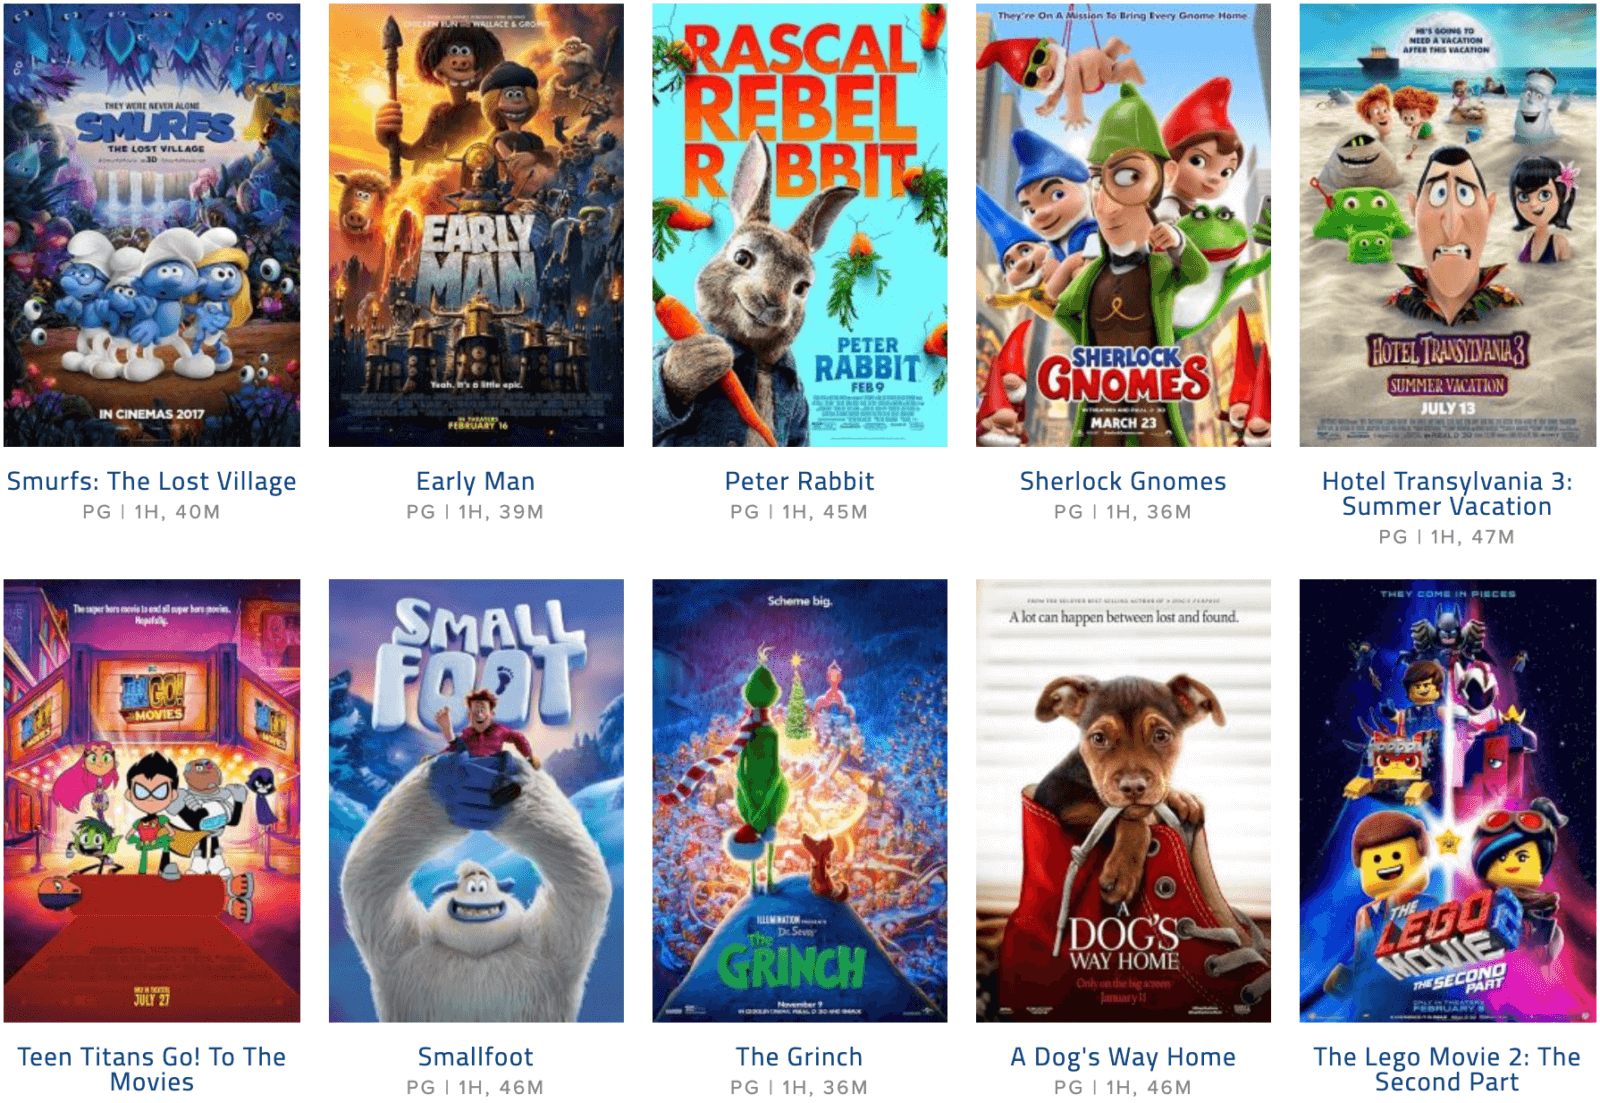Open Hotel Transylvania 3: Summer Vacation title
Screen dimensions: 1600x1103
[x=1447, y=494]
